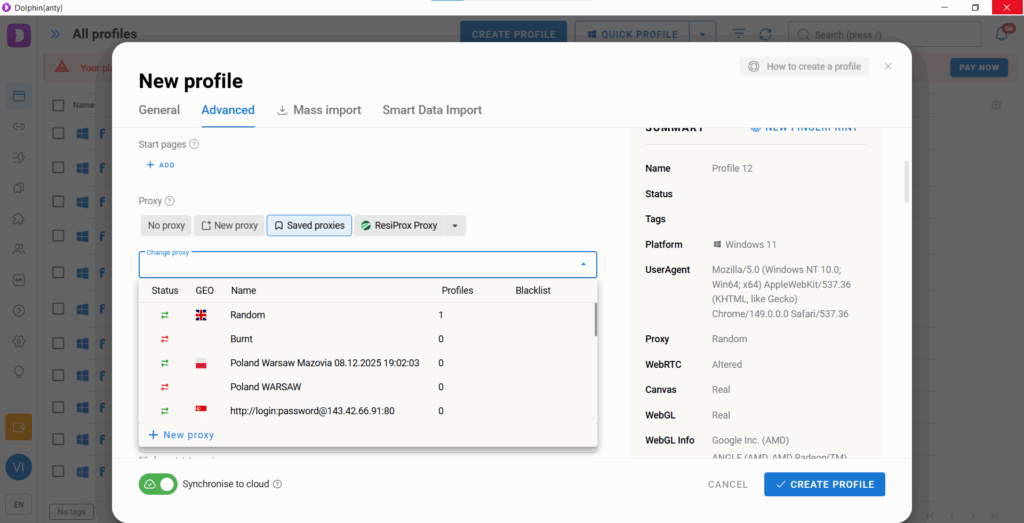Switch to the General tab

159,110
